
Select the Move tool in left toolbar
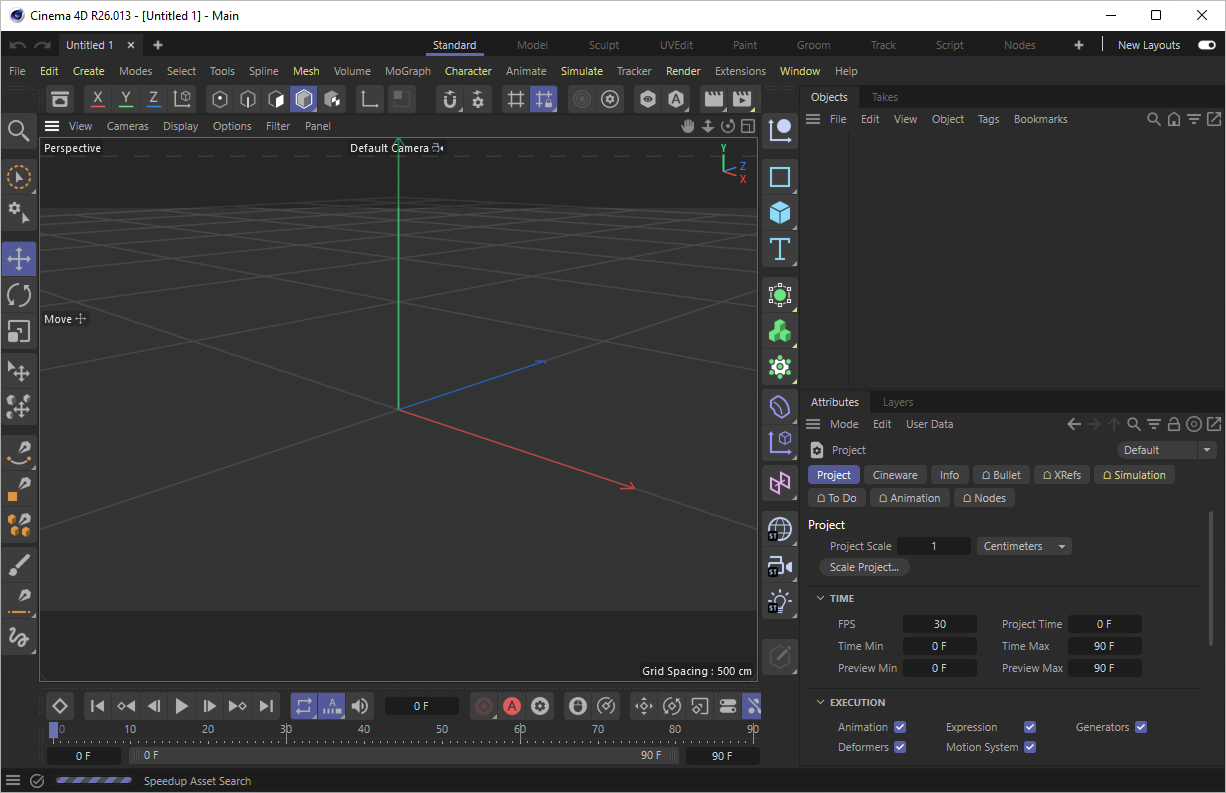[x=19, y=259]
